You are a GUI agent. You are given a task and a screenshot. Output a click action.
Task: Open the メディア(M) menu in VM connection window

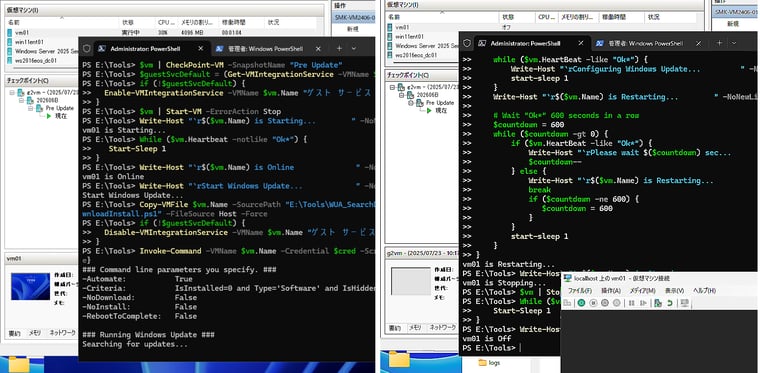[x=642, y=291]
